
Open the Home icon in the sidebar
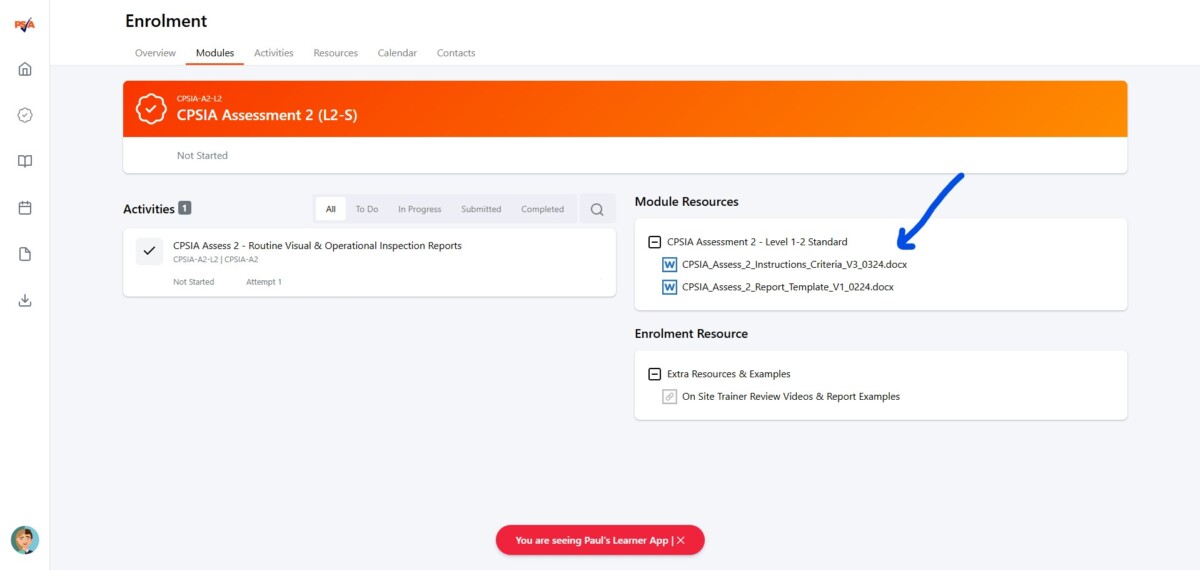point(25,69)
